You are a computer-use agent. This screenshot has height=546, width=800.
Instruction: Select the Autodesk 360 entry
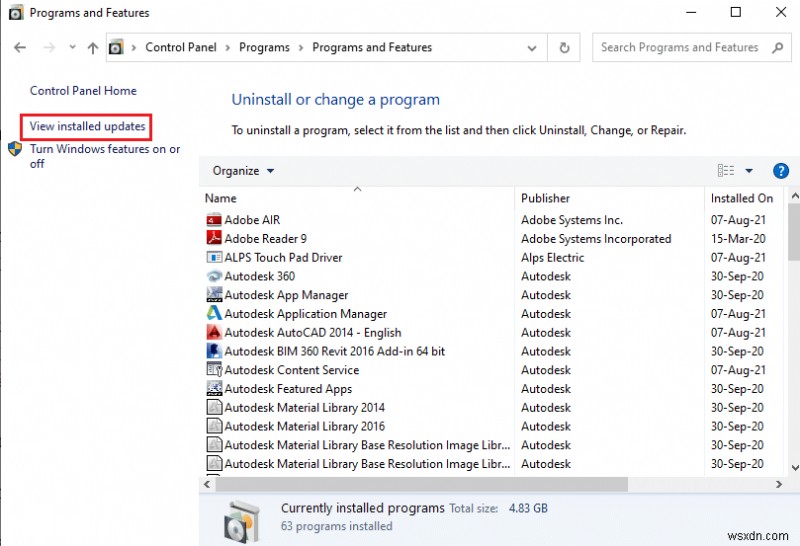click(x=260, y=276)
